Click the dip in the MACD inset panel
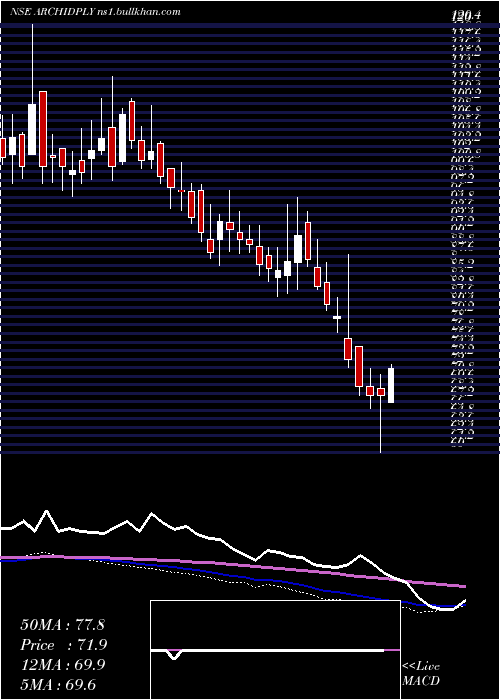 point(174,655)
